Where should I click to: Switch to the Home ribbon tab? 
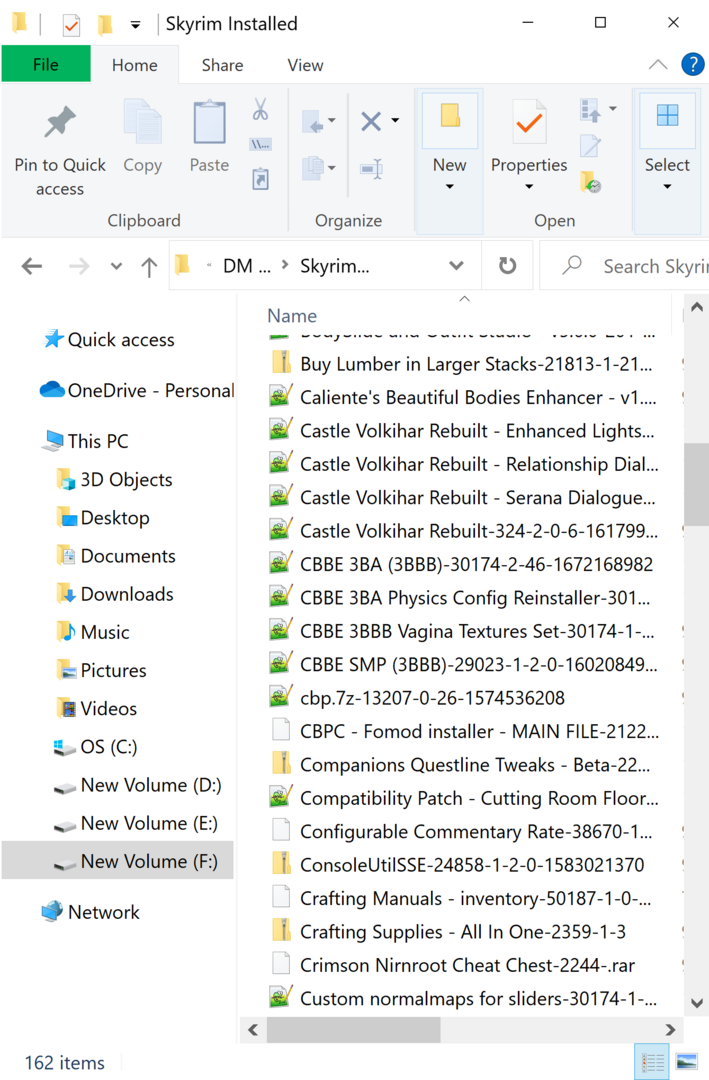pyautogui.click(x=135, y=65)
